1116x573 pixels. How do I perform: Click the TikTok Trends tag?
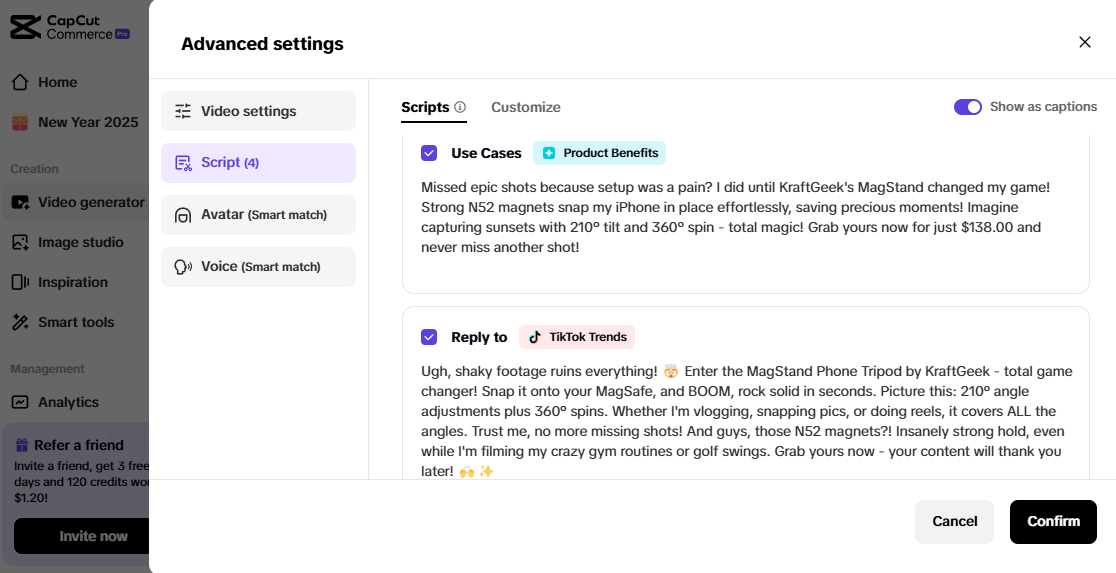pos(577,337)
